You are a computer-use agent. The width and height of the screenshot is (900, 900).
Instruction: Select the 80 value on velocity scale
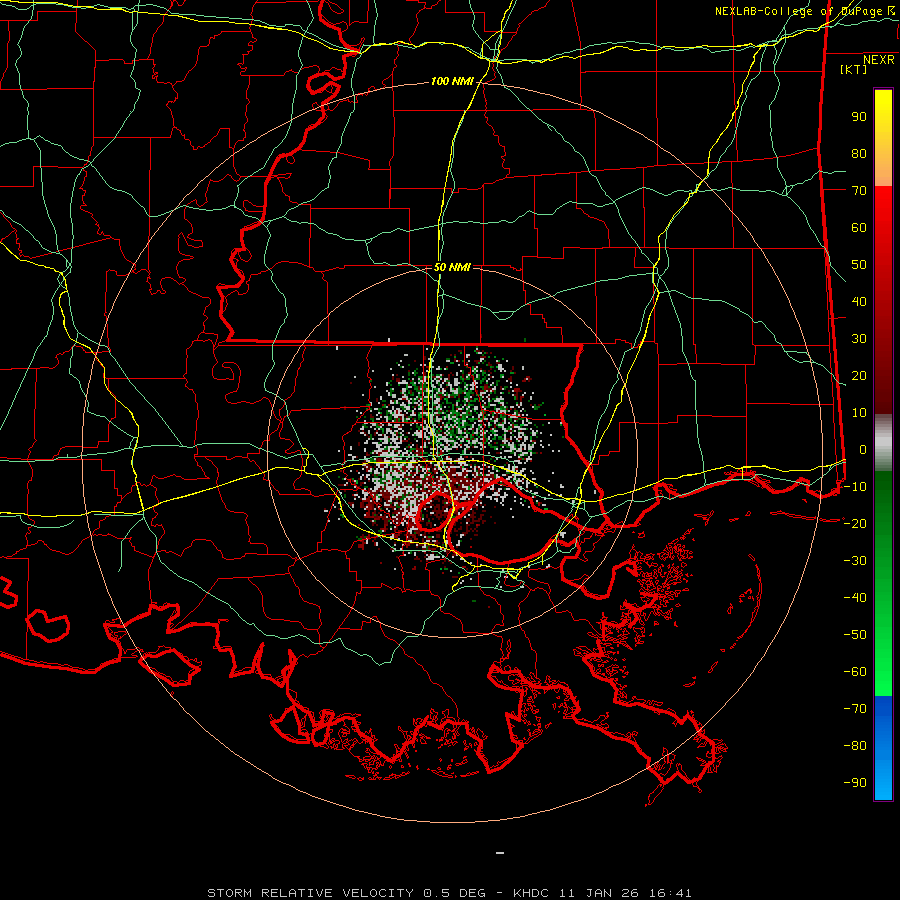(x=859, y=153)
